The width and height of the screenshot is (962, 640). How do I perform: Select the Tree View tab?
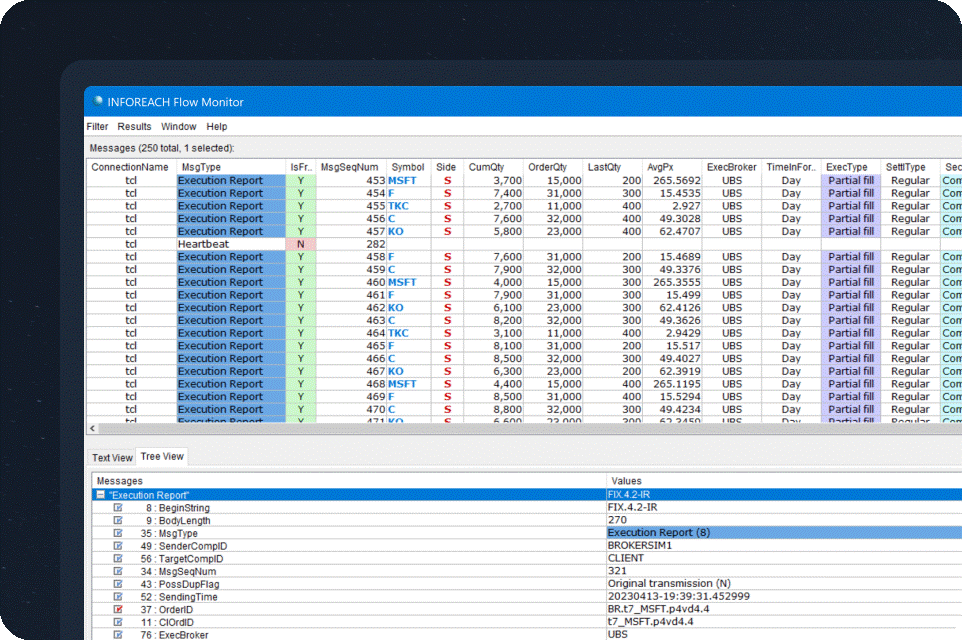(x=162, y=457)
